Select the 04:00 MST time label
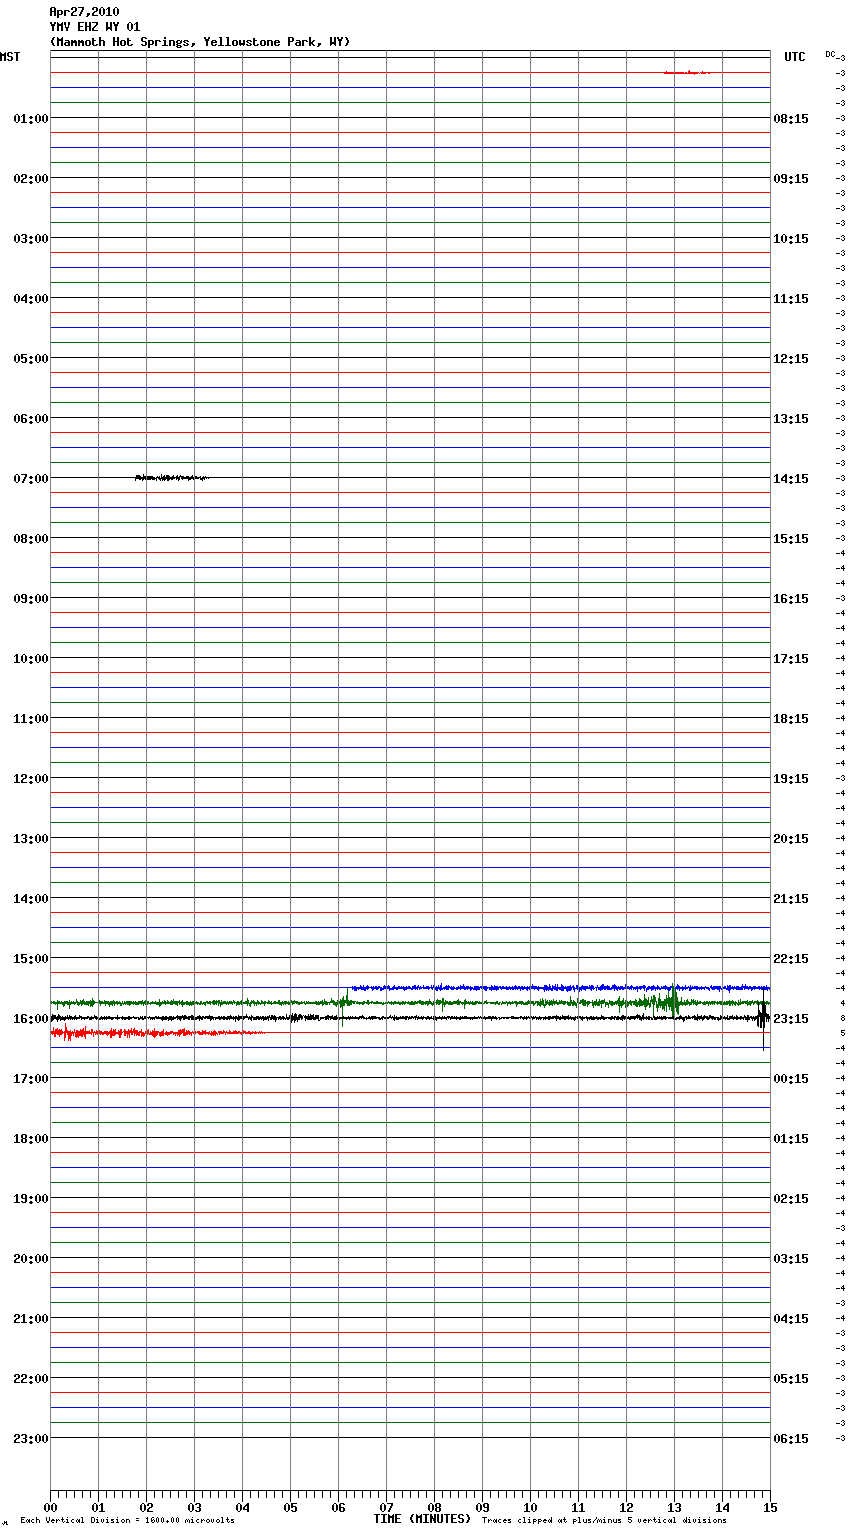Image resolution: width=850 pixels, height=1534 pixels. point(31,299)
